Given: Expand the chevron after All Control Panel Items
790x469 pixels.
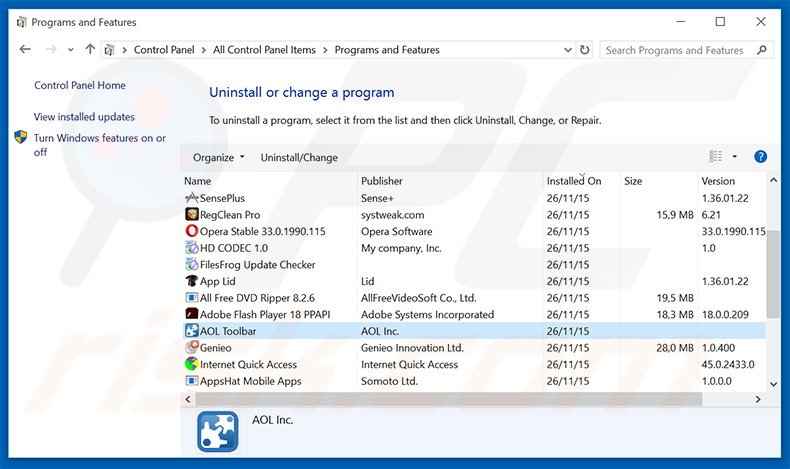Looking at the screenshot, I should point(325,50).
